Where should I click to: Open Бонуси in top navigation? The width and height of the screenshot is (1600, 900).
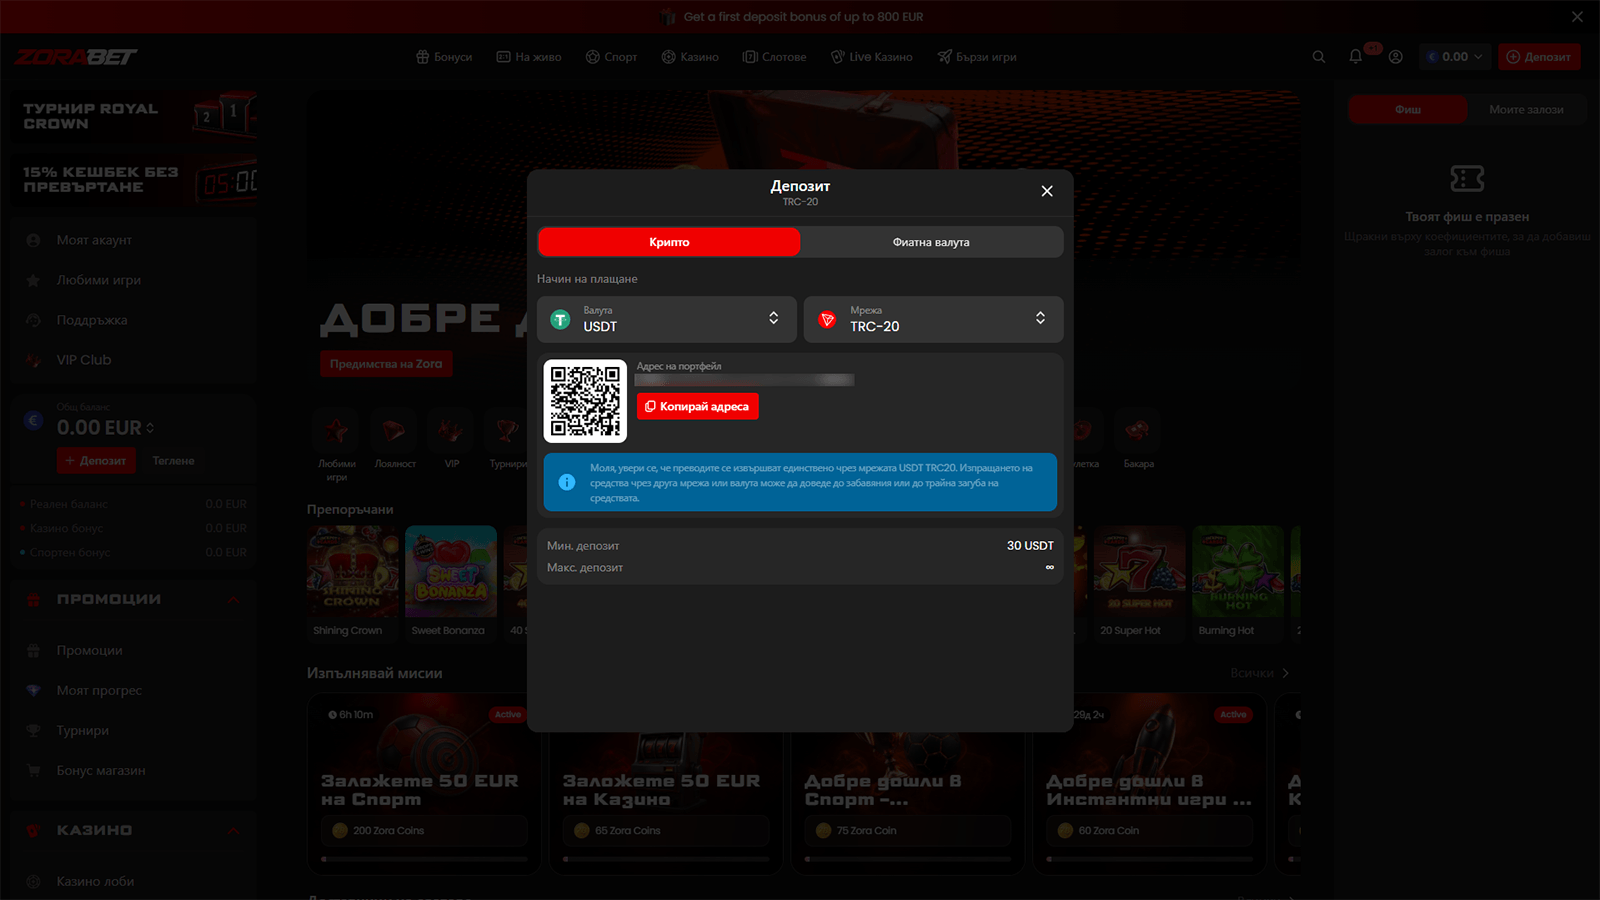(x=444, y=57)
